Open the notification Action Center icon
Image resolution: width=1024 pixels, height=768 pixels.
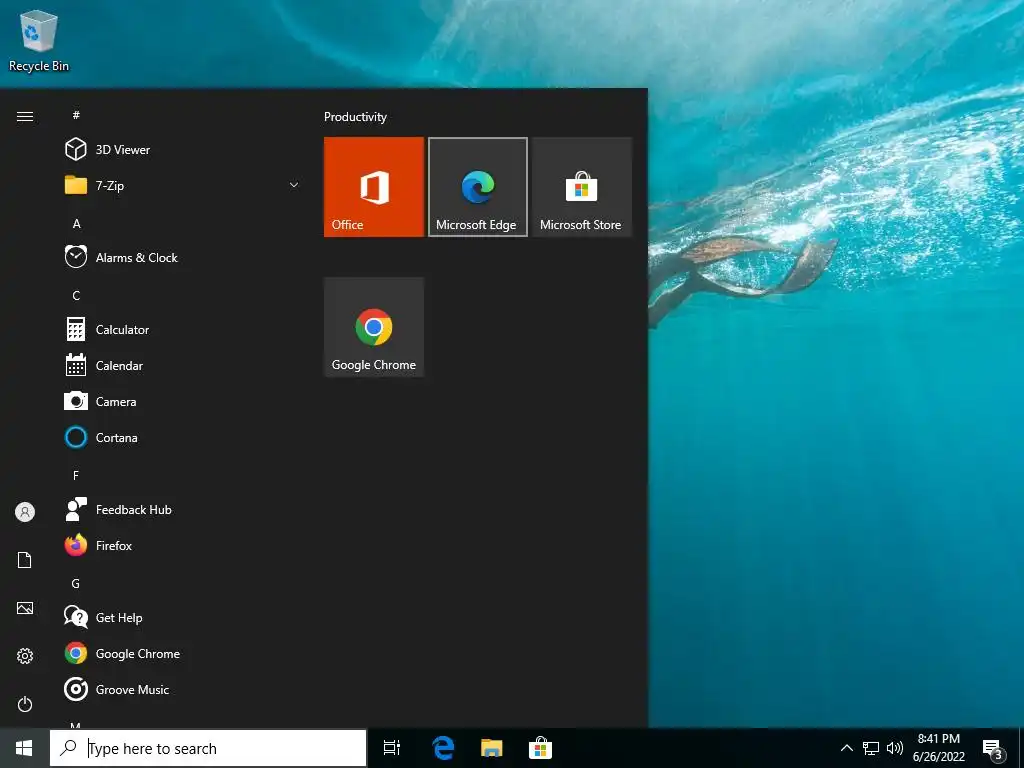[x=993, y=749]
